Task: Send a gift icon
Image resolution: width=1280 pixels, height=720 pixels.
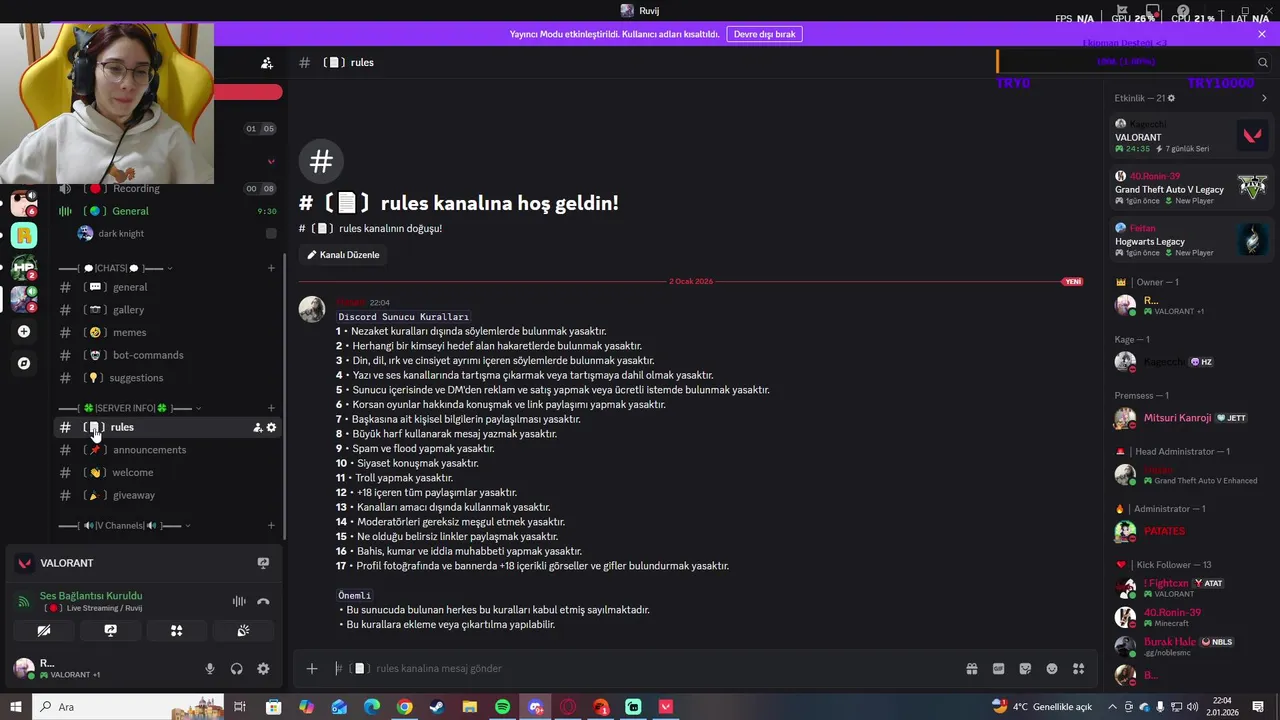Action: click(971, 668)
